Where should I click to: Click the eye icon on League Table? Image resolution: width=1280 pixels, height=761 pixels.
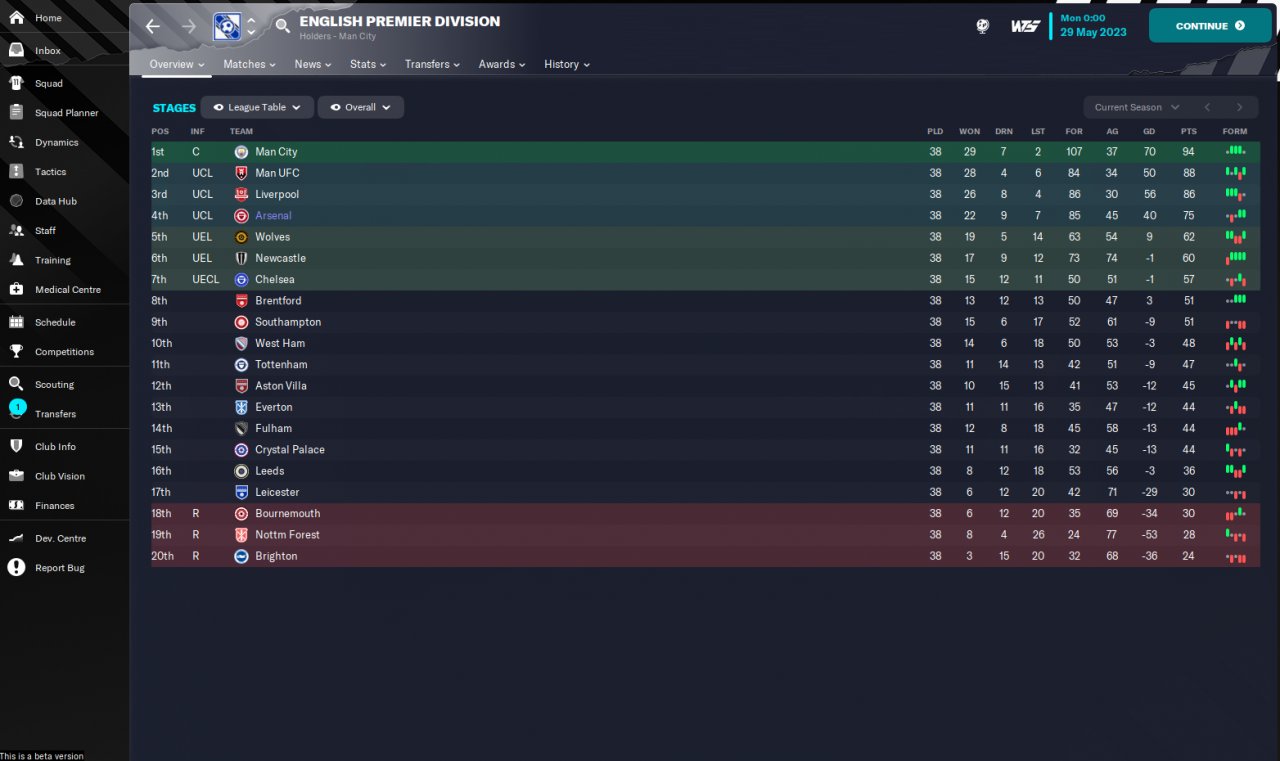218,107
